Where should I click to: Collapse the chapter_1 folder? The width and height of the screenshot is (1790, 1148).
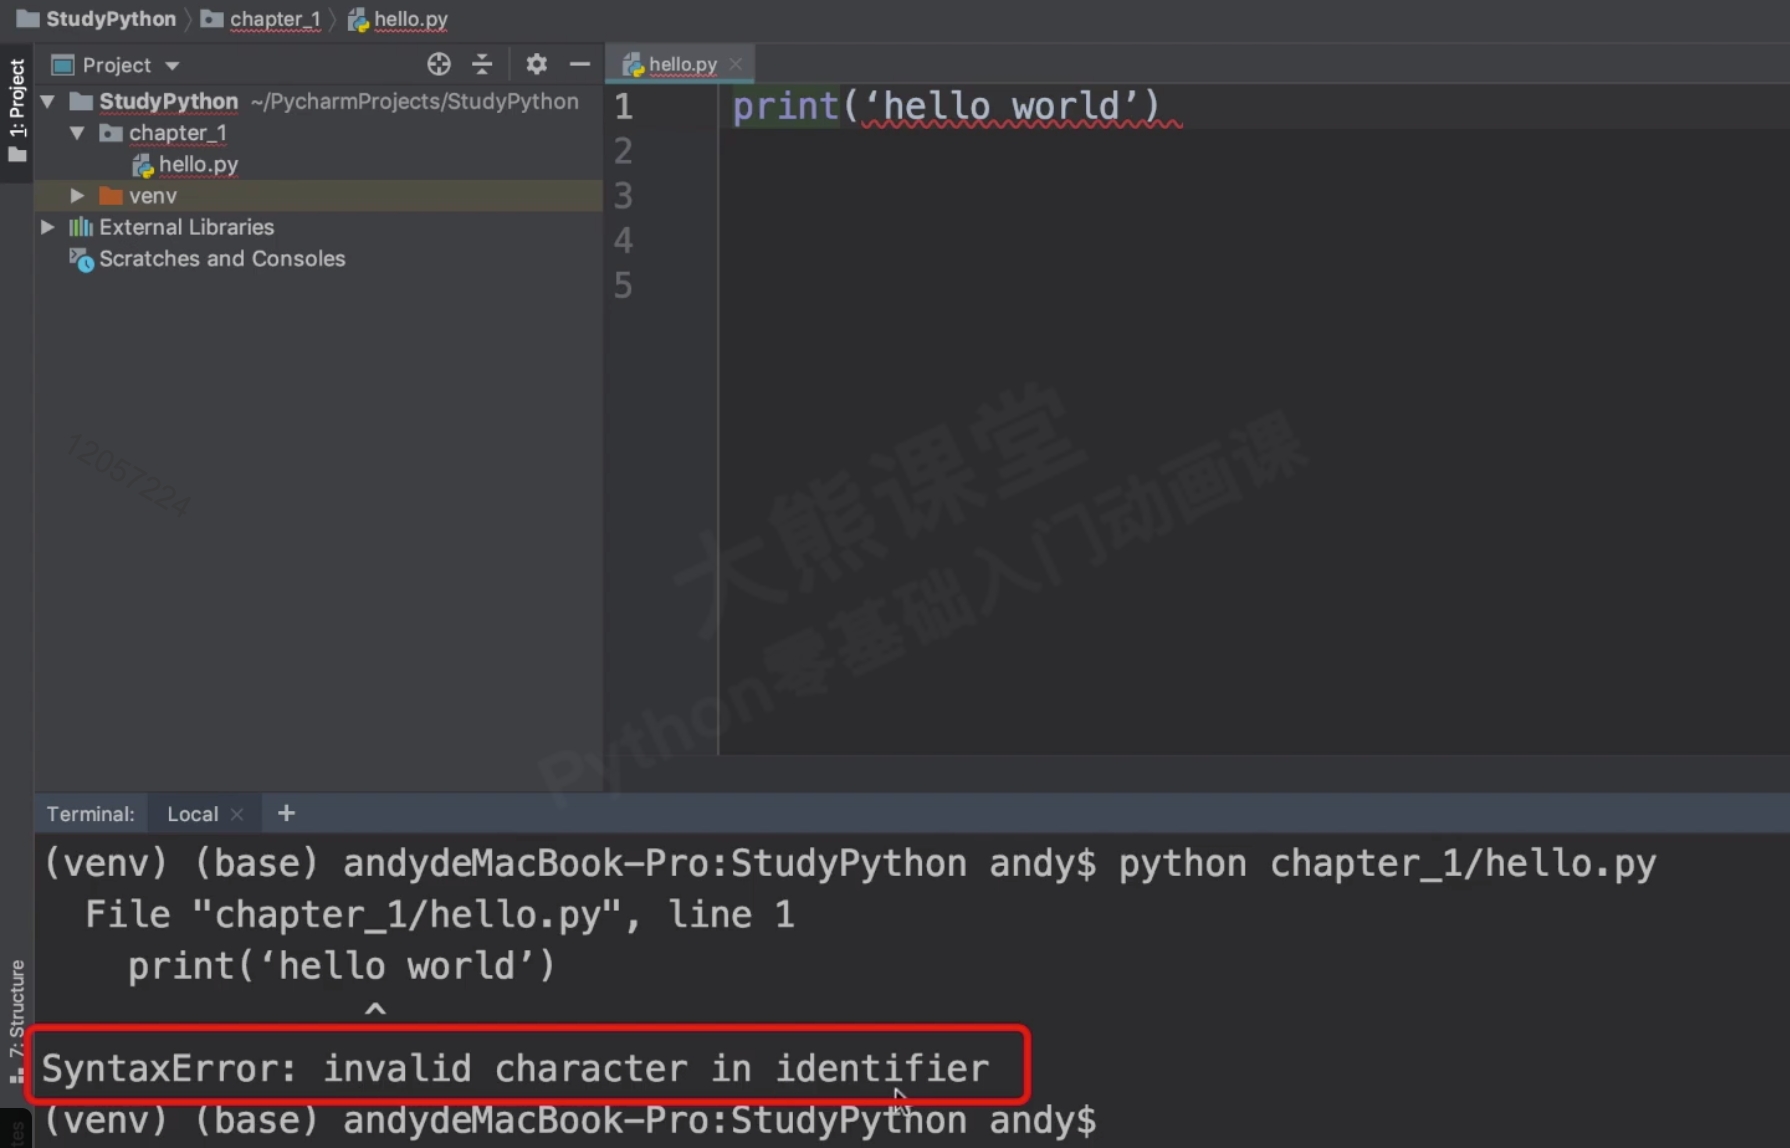tap(77, 133)
